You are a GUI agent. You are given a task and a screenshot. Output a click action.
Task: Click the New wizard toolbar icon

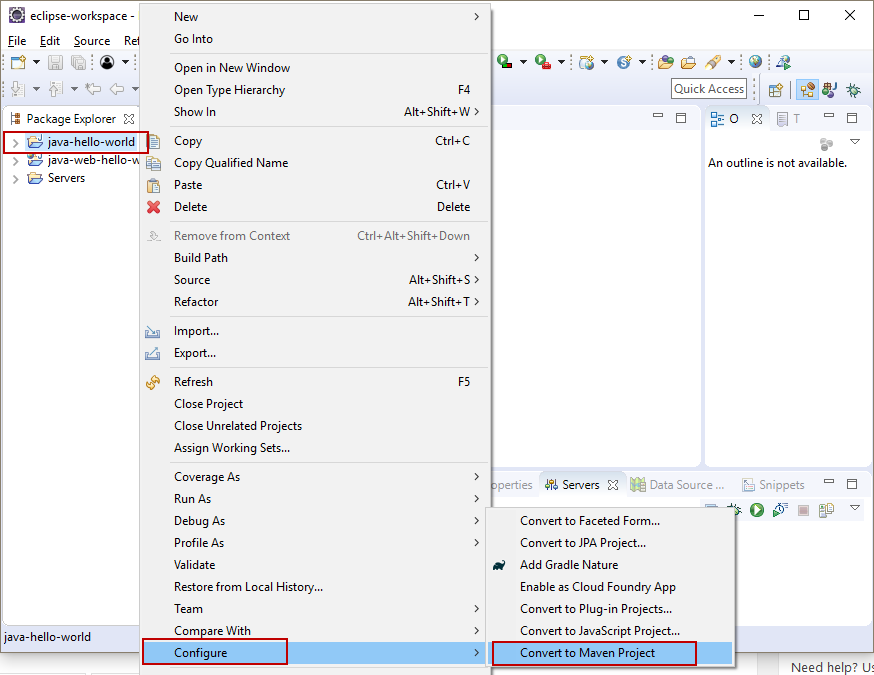[18, 62]
